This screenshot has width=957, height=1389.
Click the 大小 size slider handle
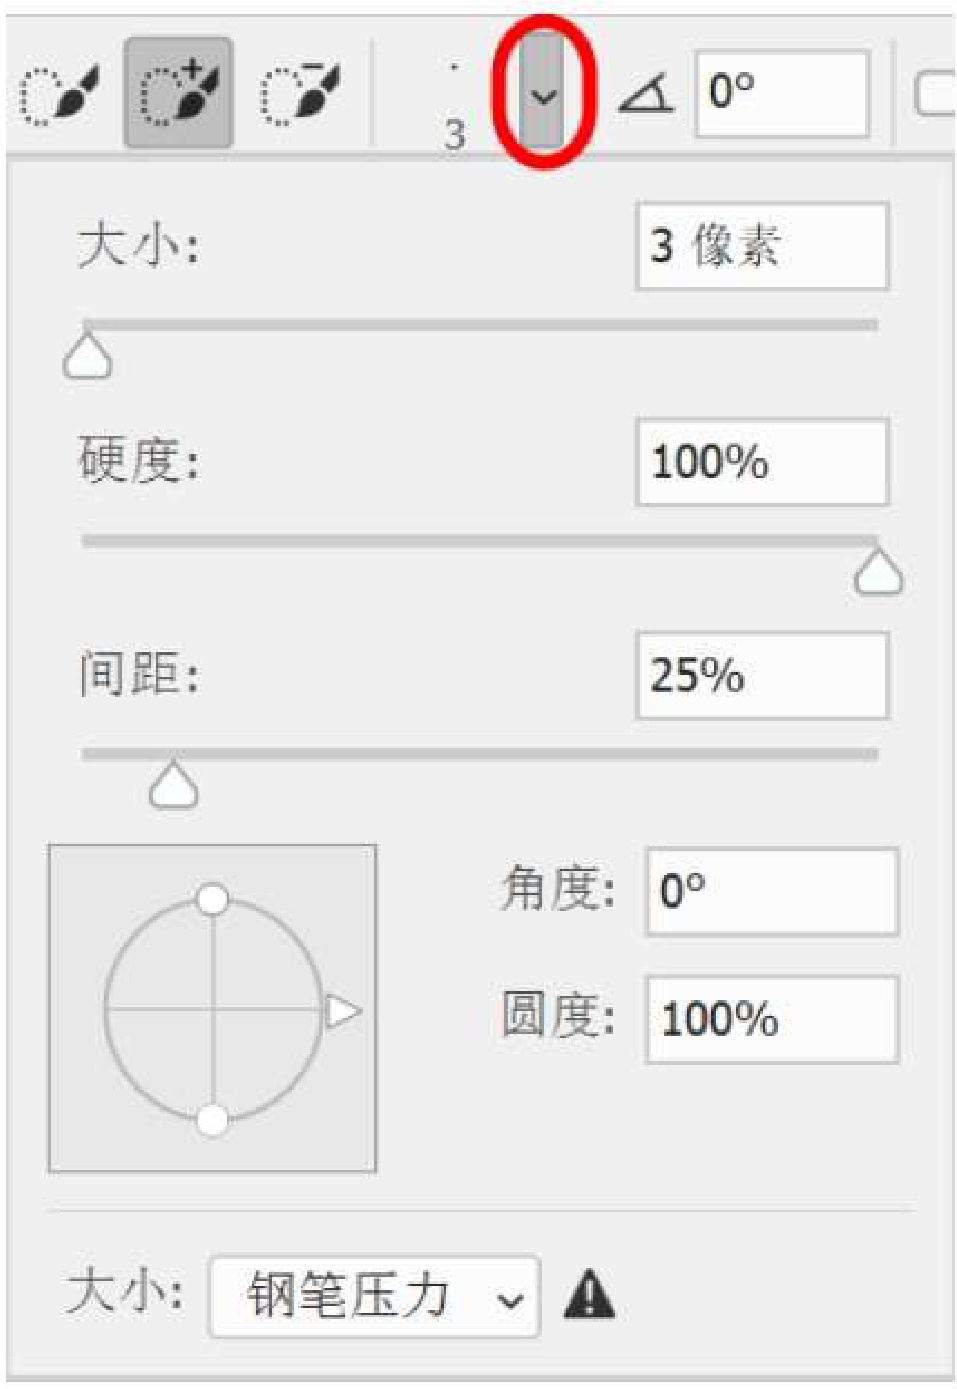pos(88,357)
